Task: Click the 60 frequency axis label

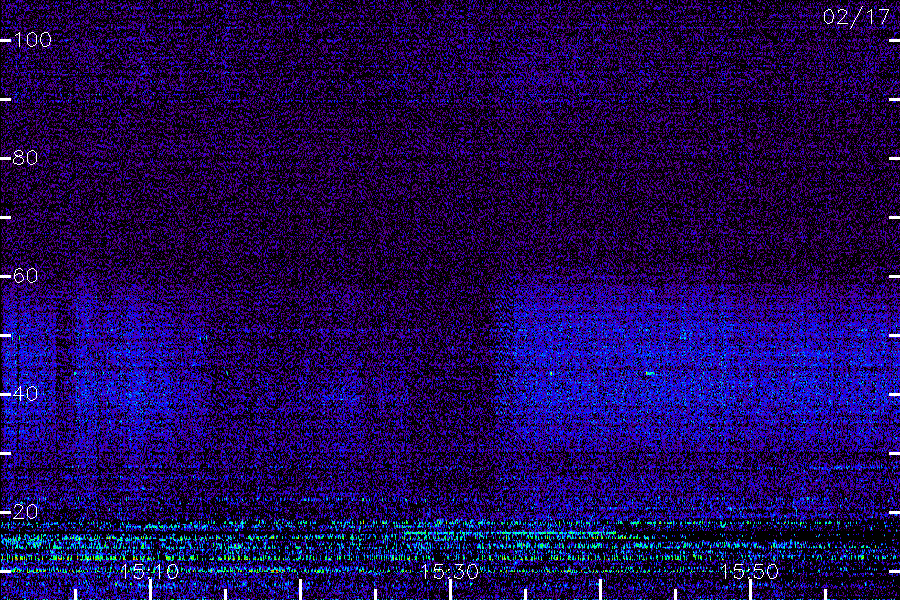Action: click(x=26, y=276)
